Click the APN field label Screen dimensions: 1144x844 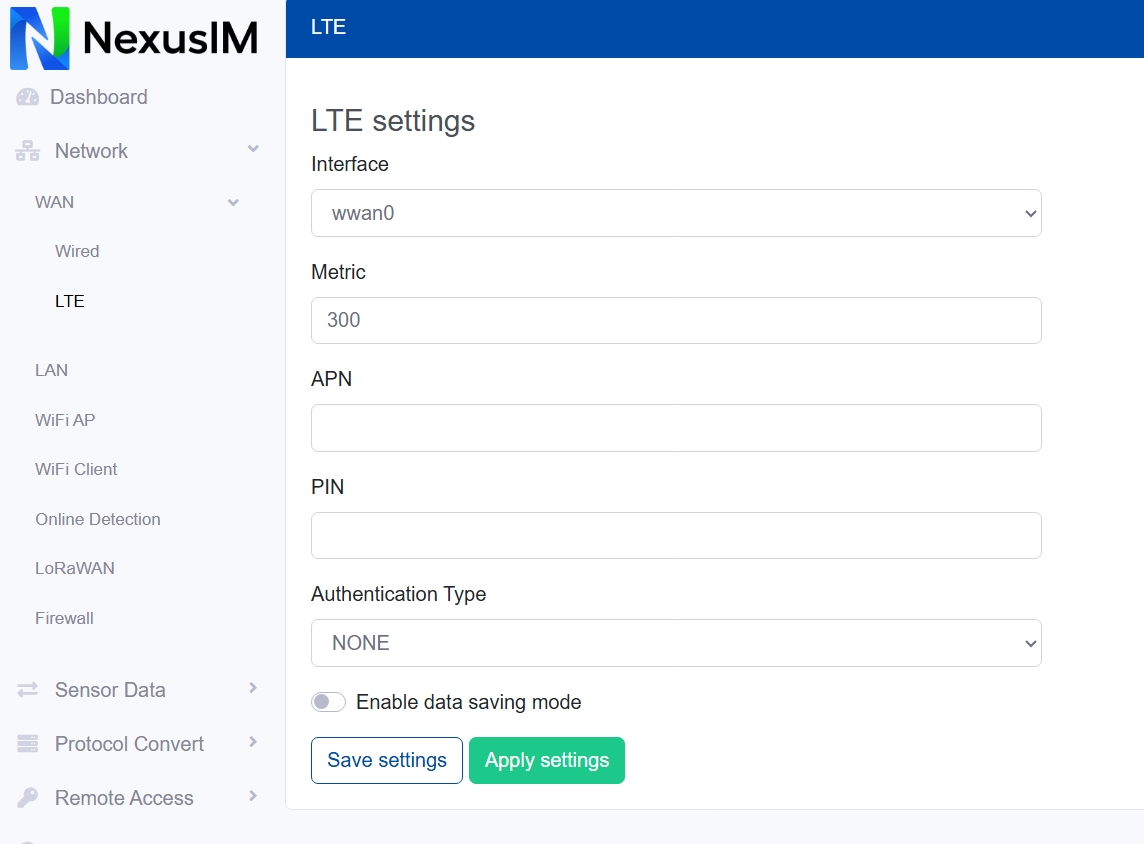331,379
